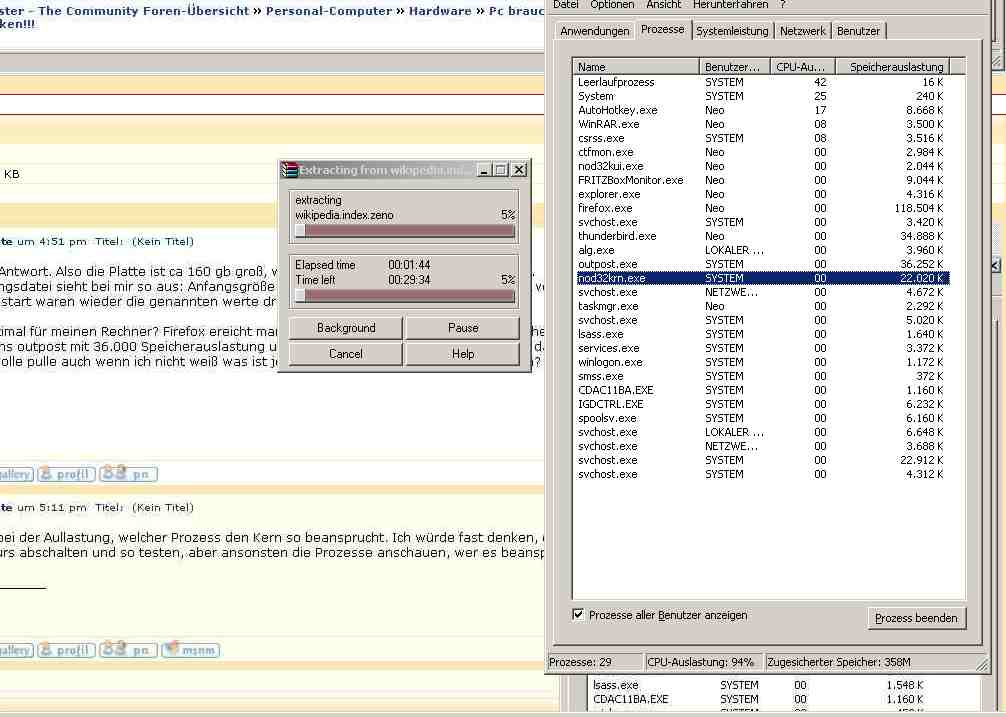This screenshot has height=717, width=1006.
Task: Select firefox.exe in the process list
Action: (x=605, y=208)
